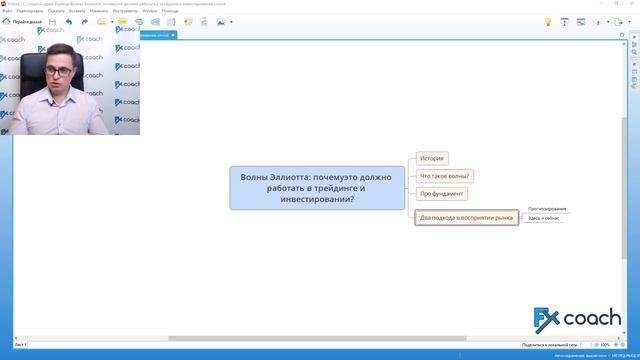Click the vertical scrollbar down arrow
The height and width of the screenshot is (360, 640).
tap(624, 333)
